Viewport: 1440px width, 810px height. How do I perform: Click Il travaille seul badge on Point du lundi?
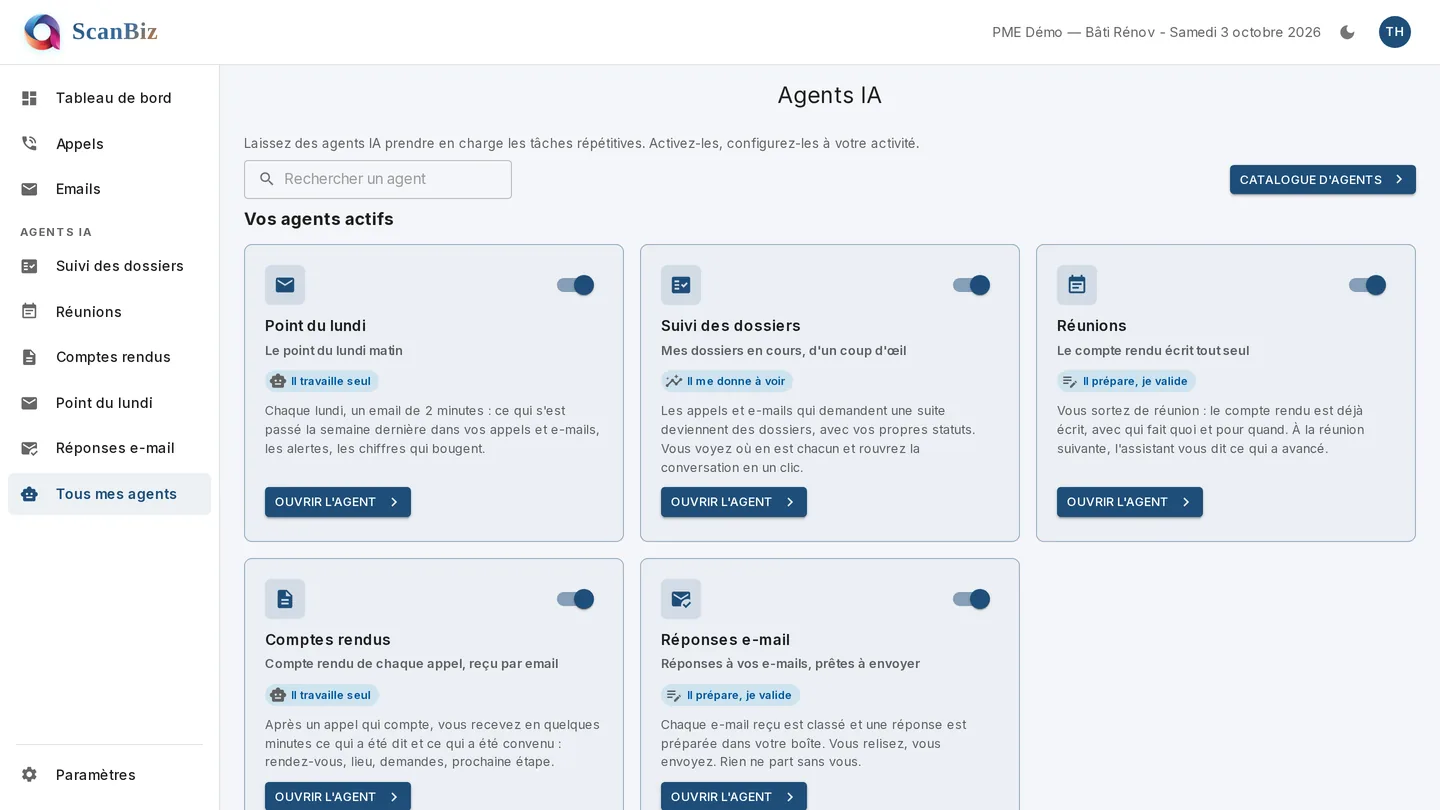click(x=322, y=381)
